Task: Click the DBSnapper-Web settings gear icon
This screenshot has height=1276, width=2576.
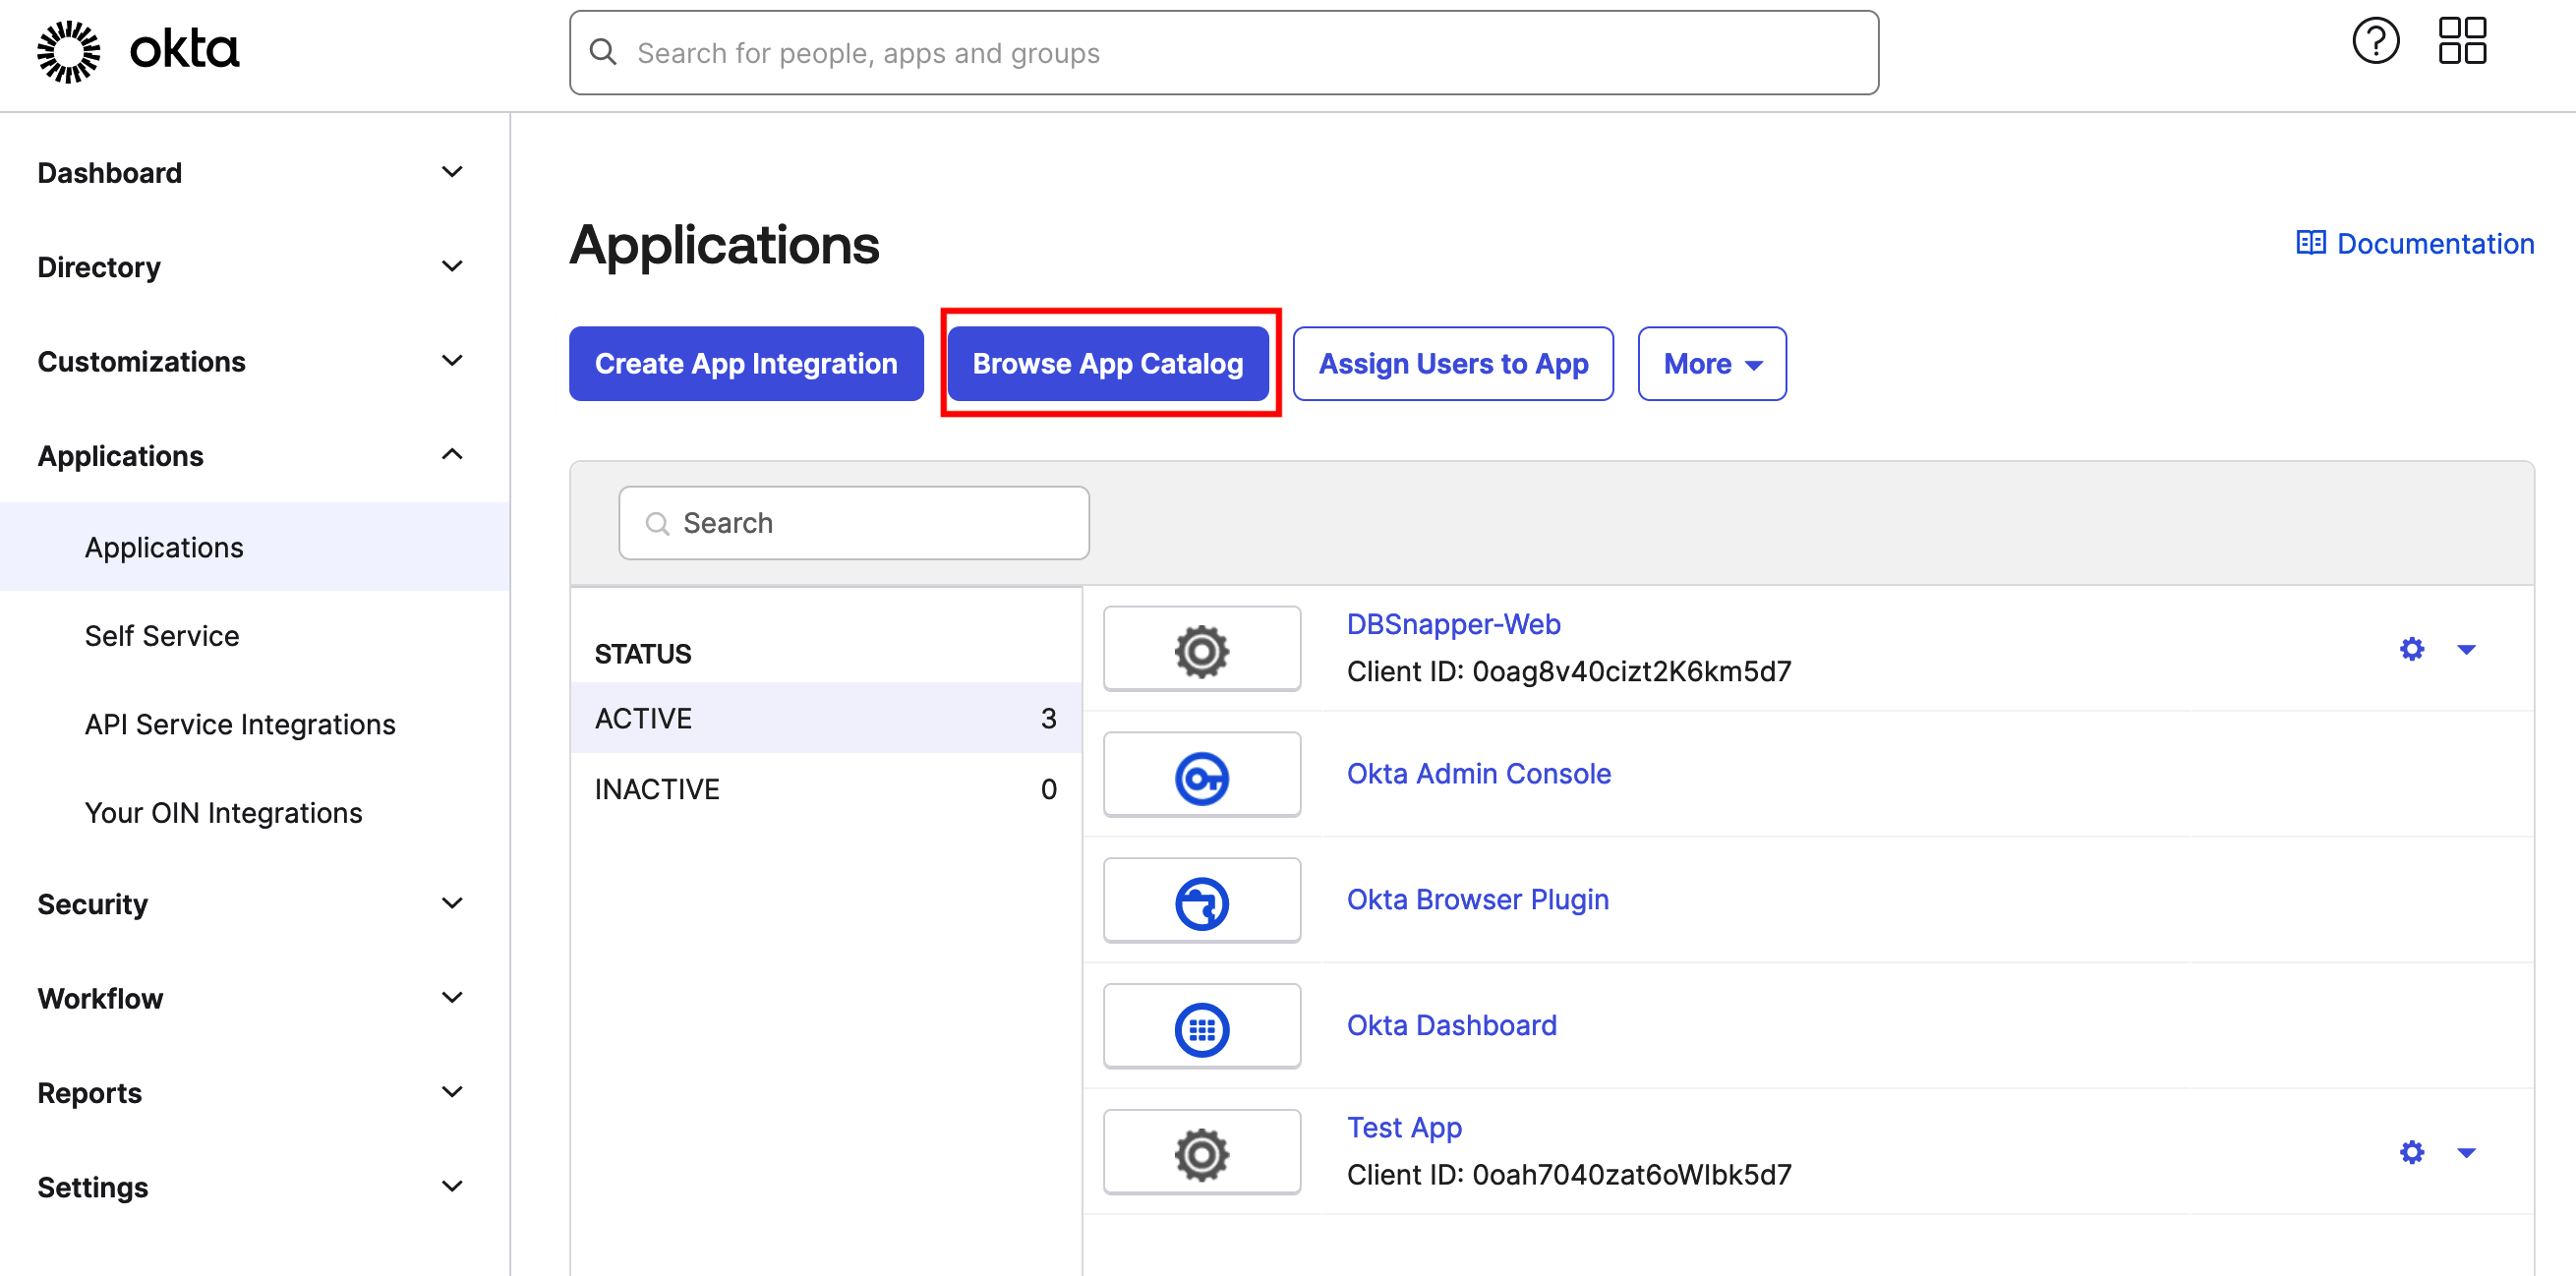Action: point(2410,649)
